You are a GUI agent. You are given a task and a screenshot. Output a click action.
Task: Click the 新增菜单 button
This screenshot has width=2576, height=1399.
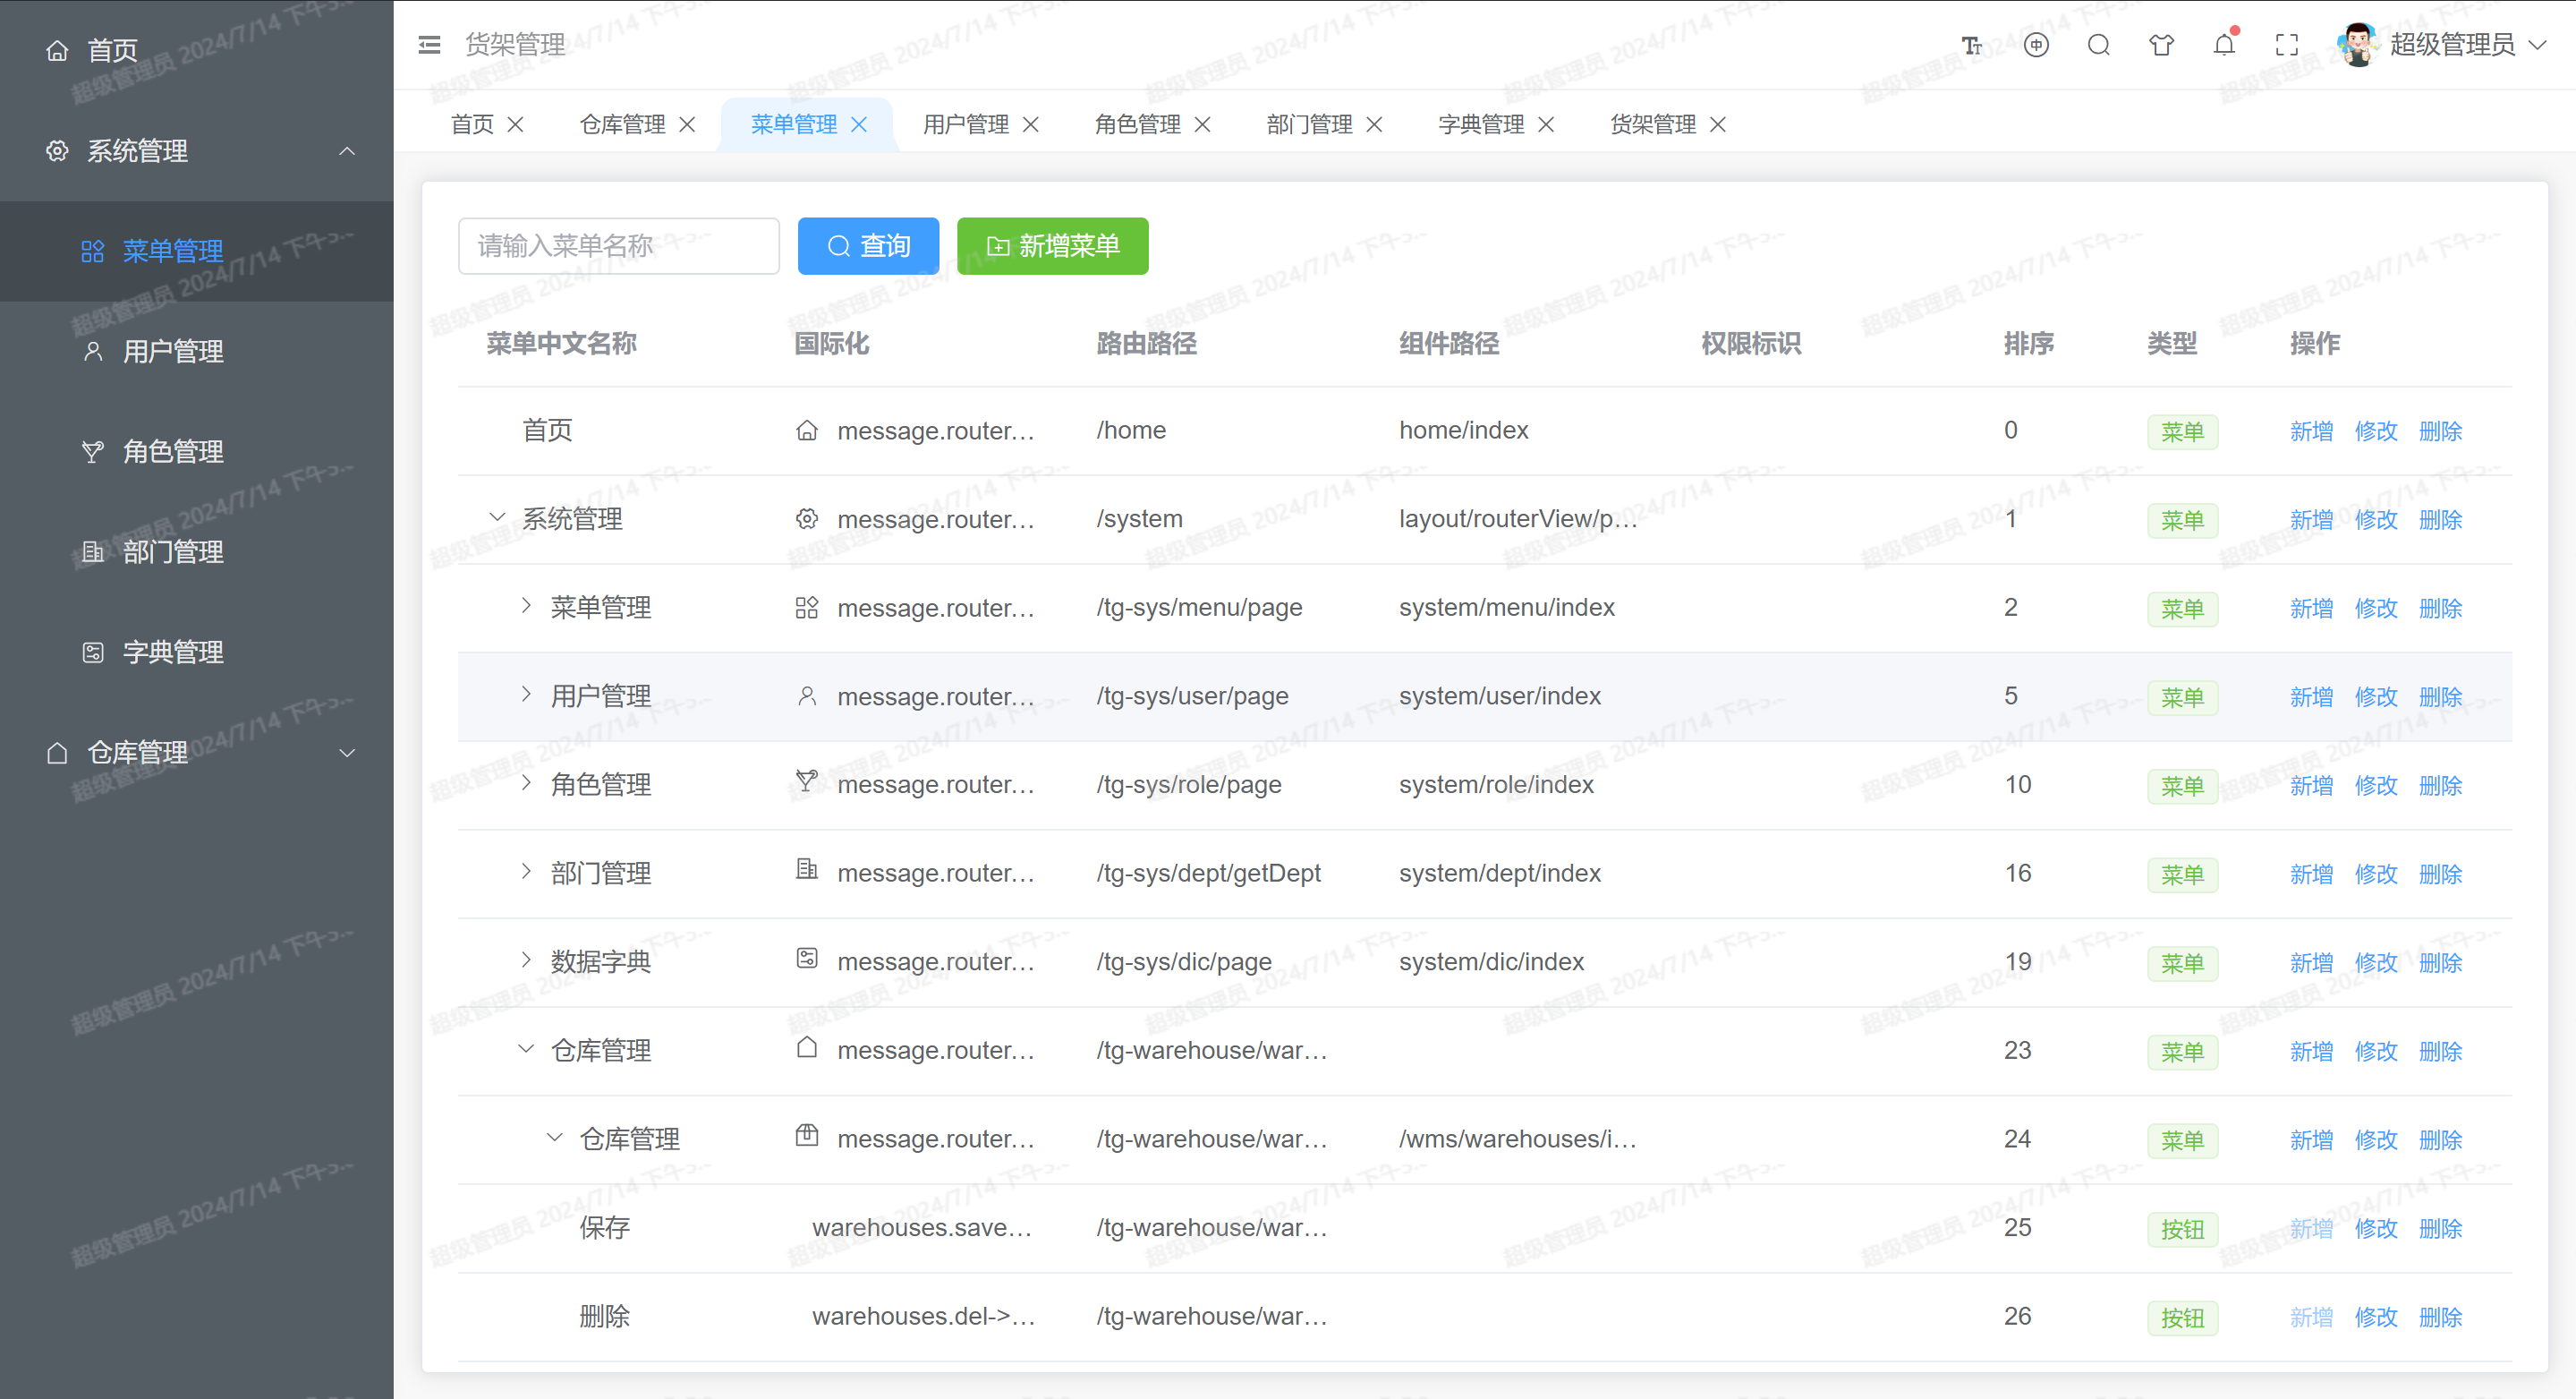point(1053,246)
